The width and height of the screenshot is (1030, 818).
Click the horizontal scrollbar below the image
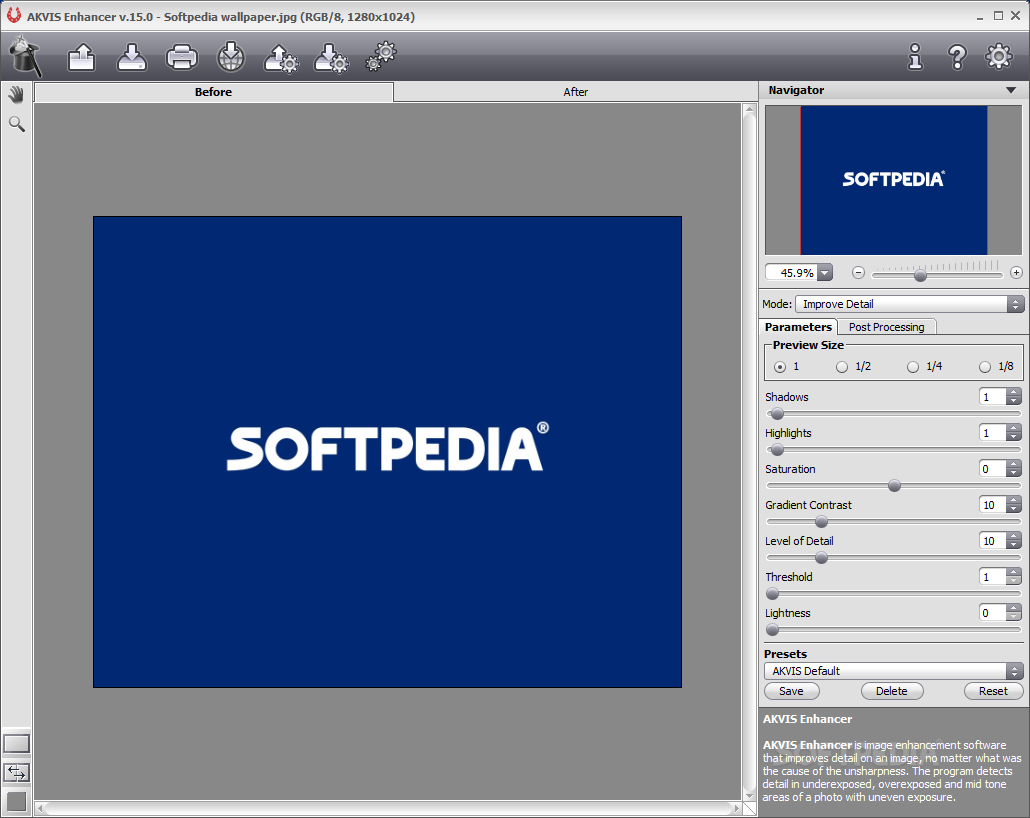[x=388, y=807]
